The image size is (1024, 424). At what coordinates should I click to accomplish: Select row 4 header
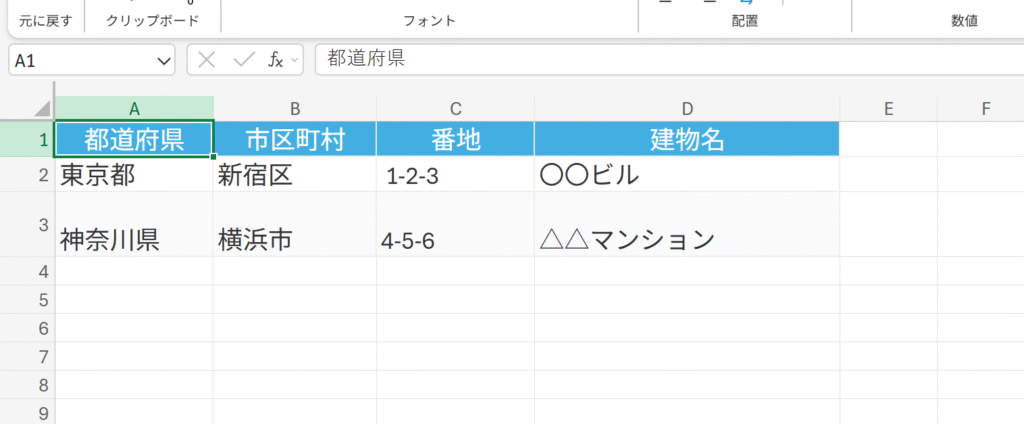click(x=27, y=271)
